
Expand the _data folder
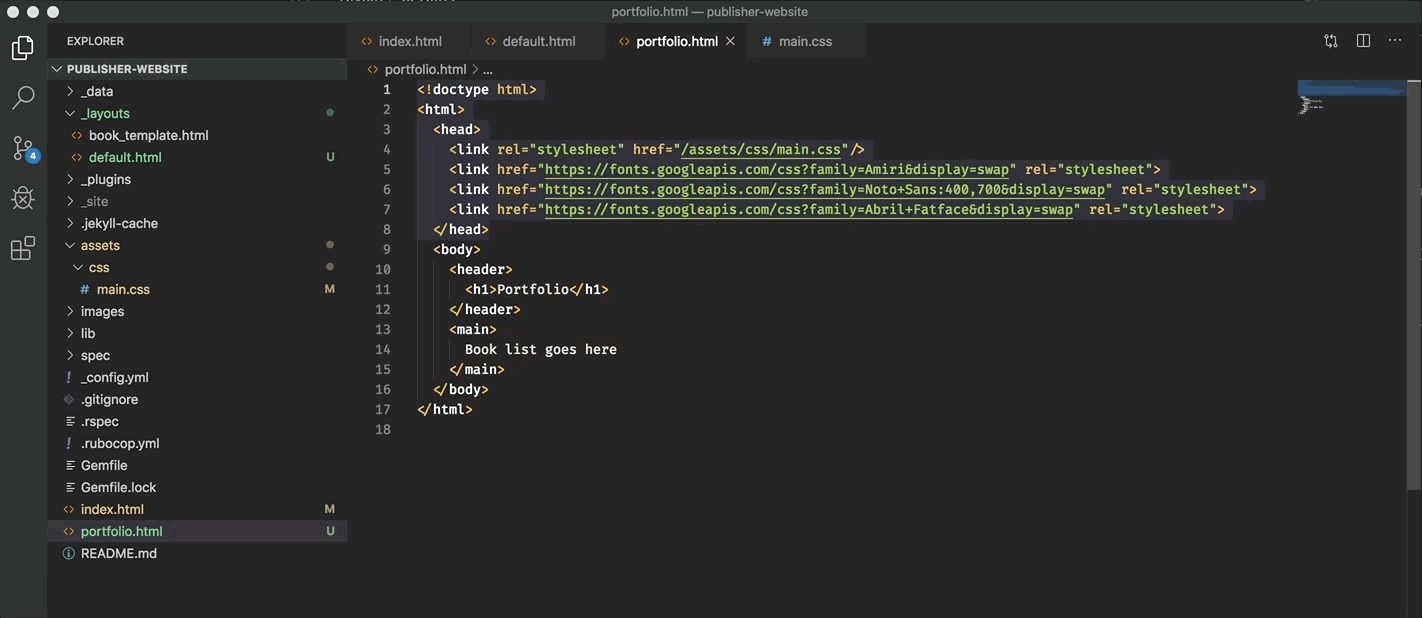197,91
